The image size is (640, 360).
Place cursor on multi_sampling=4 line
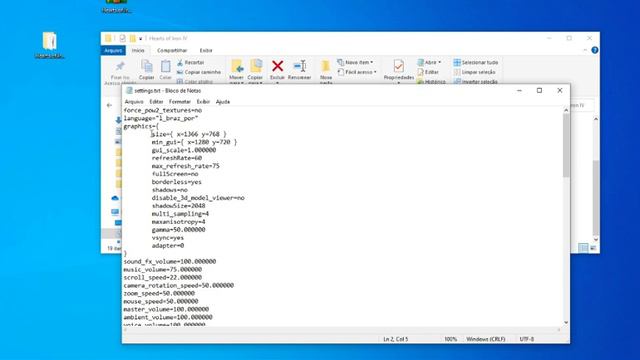tap(180, 214)
